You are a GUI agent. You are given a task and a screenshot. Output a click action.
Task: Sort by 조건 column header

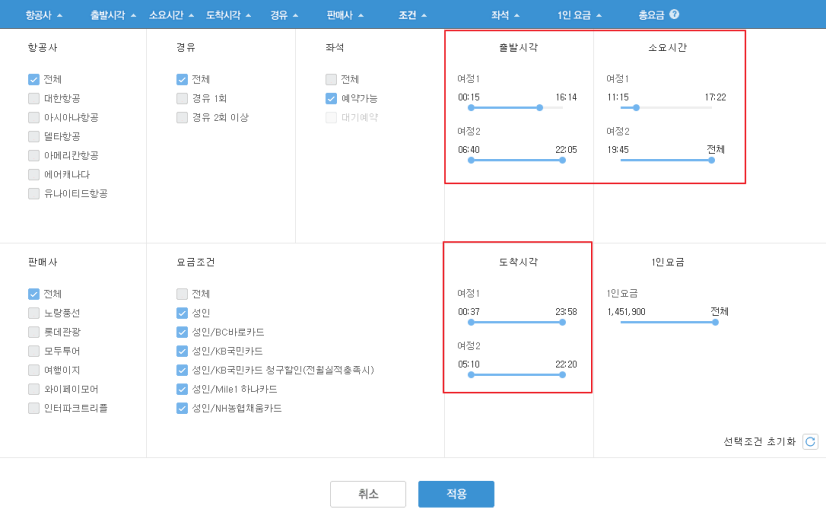click(412, 15)
